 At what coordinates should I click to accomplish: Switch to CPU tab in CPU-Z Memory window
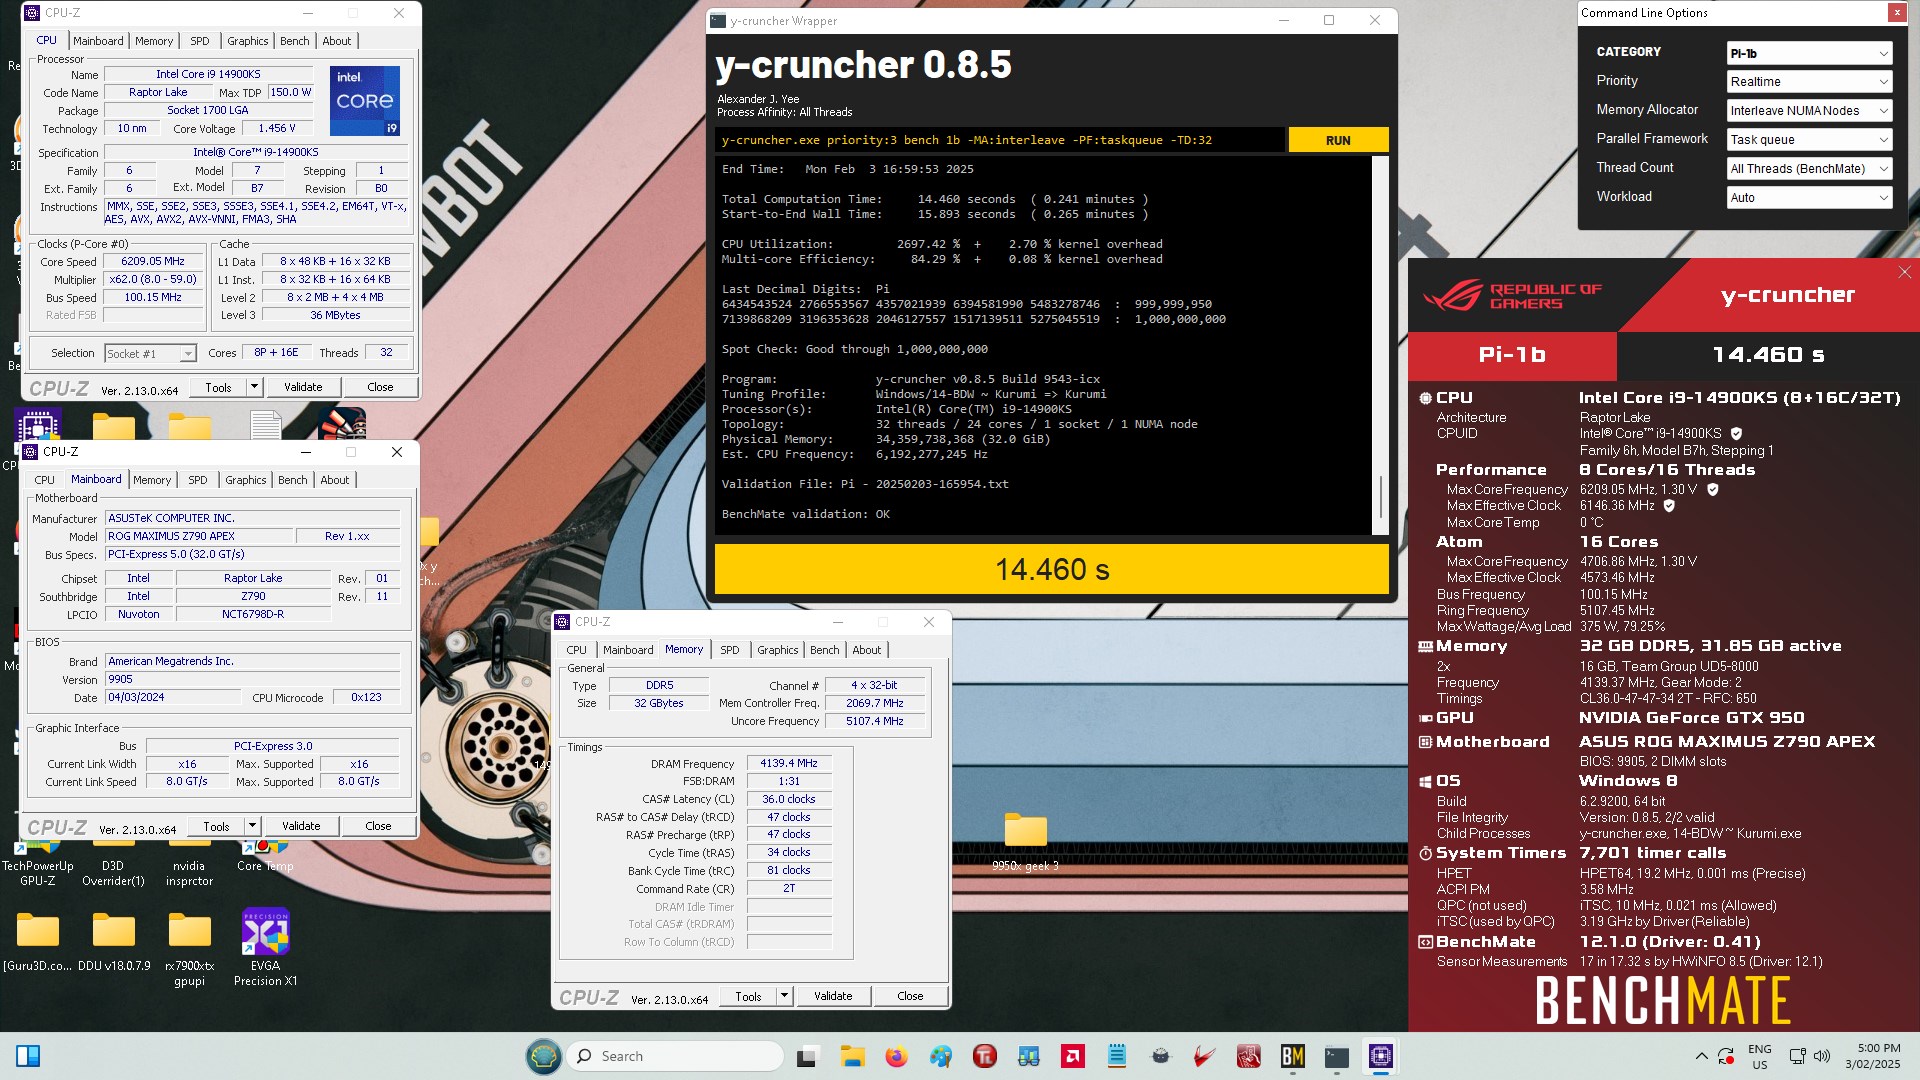(x=576, y=650)
